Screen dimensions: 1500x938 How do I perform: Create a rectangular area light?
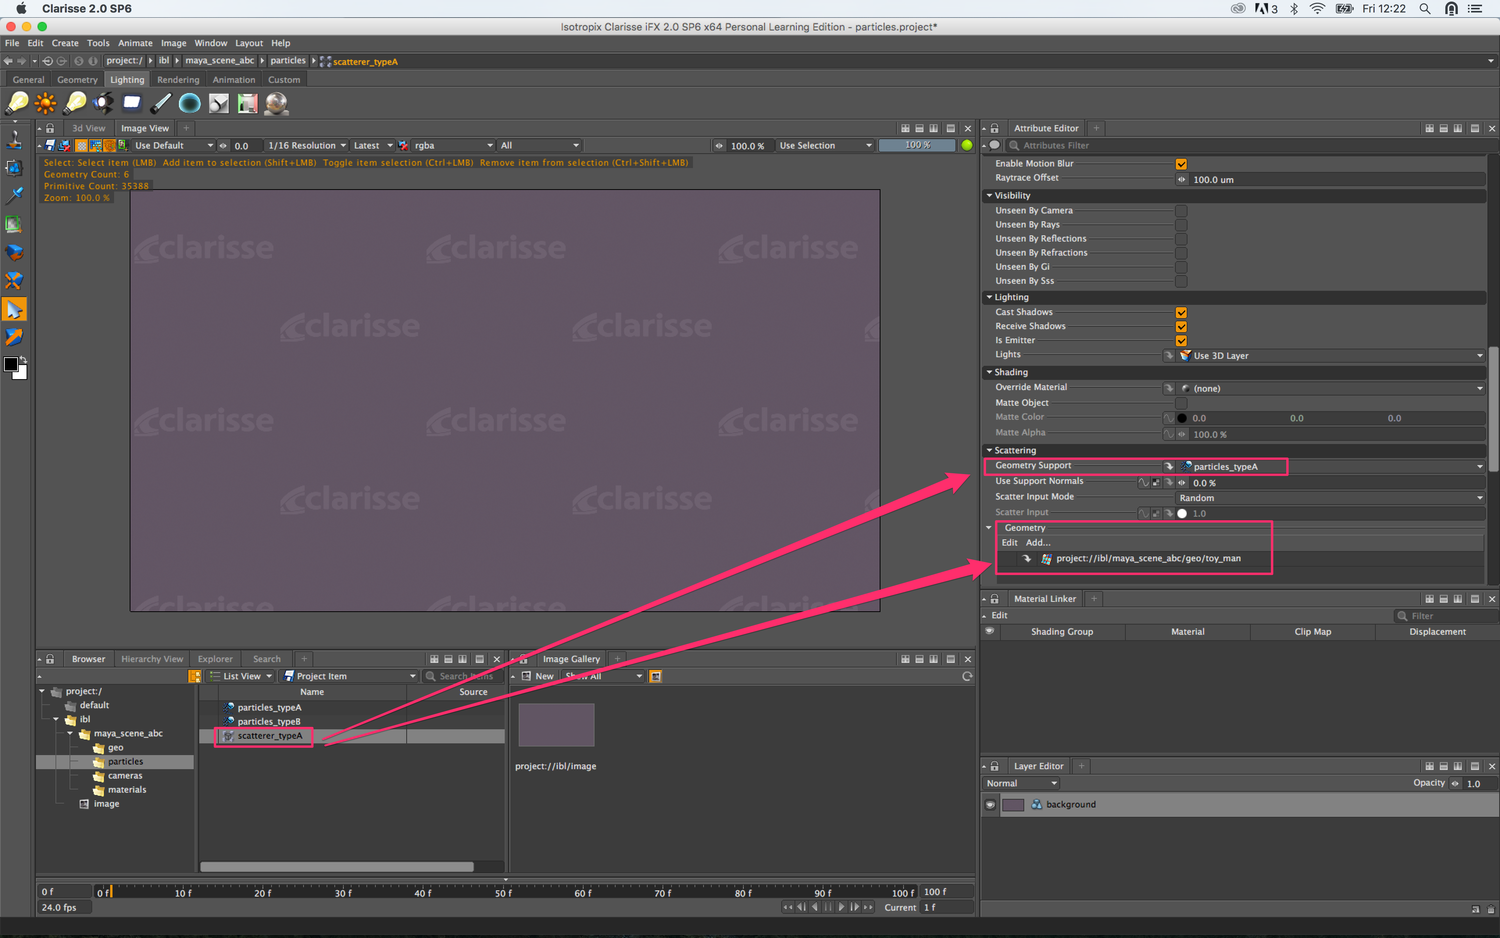coord(132,103)
